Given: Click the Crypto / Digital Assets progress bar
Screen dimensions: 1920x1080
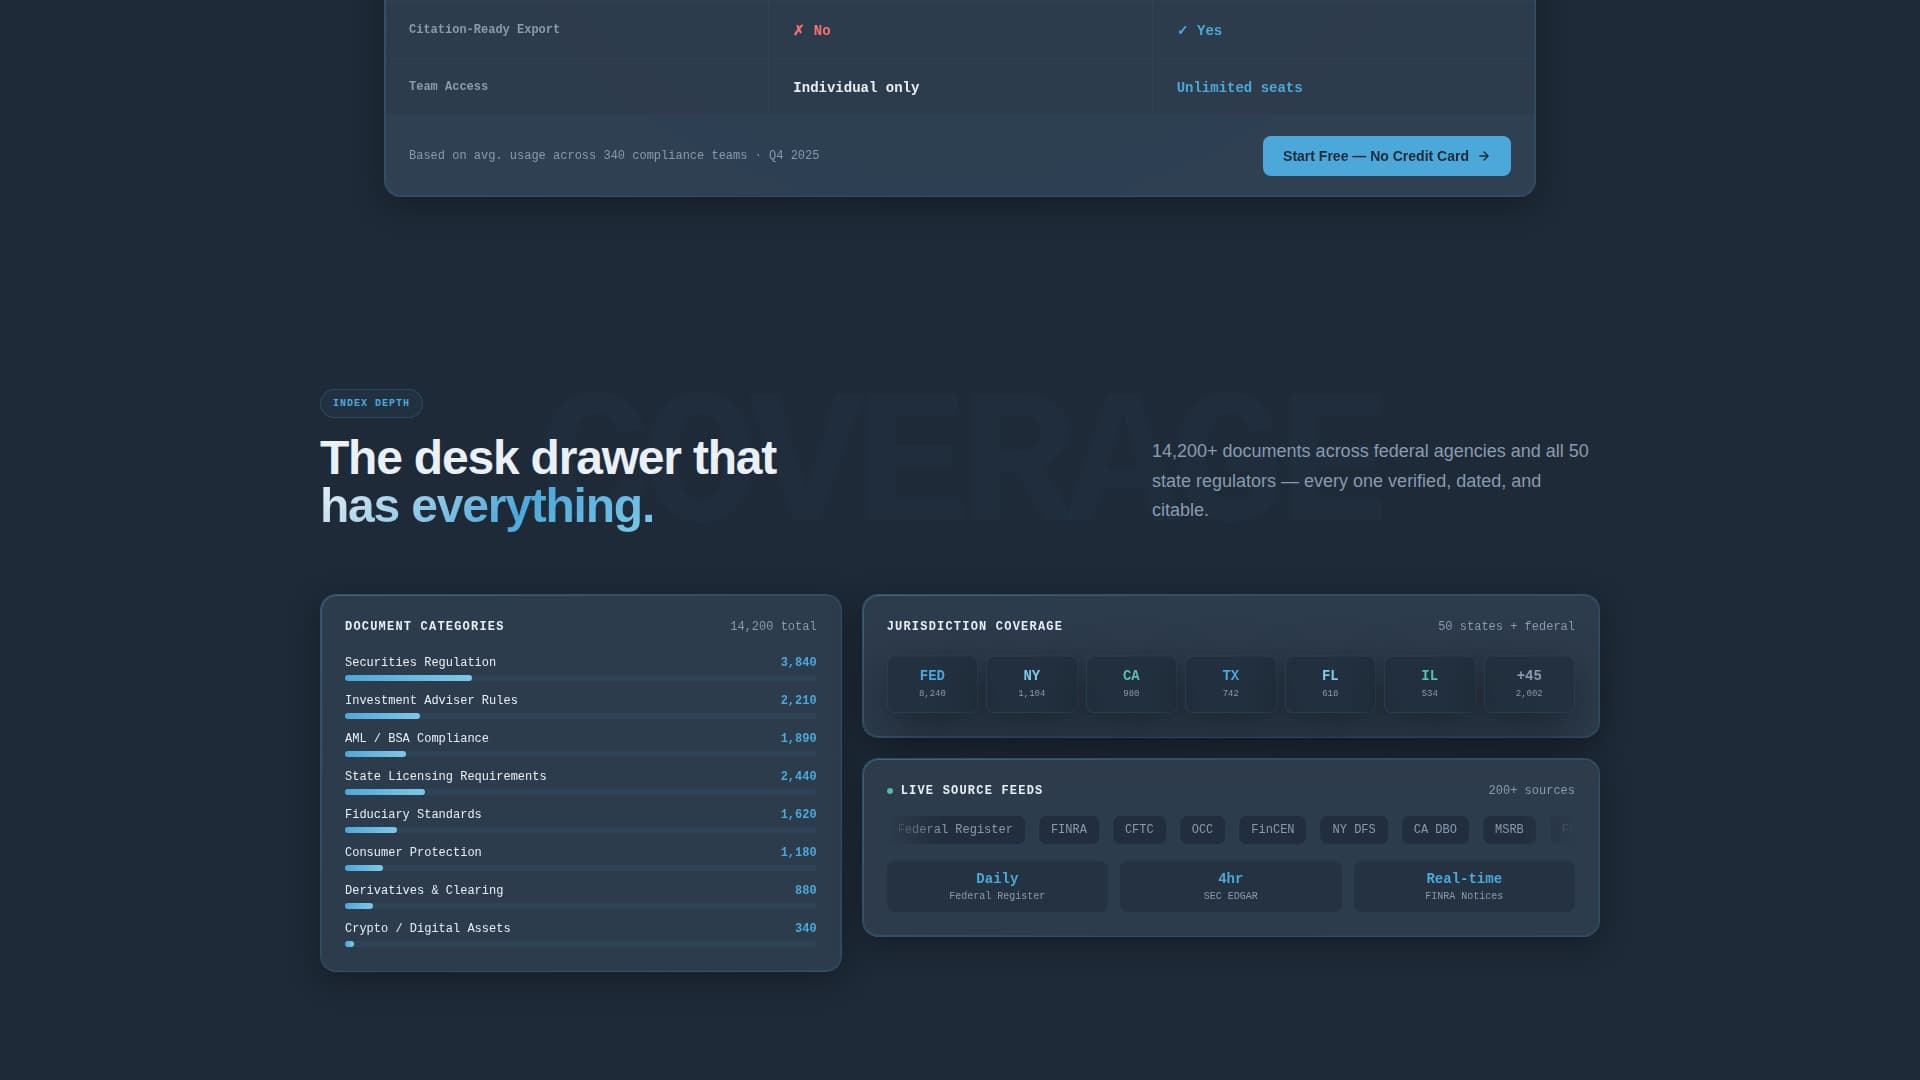Looking at the screenshot, I should (x=580, y=944).
